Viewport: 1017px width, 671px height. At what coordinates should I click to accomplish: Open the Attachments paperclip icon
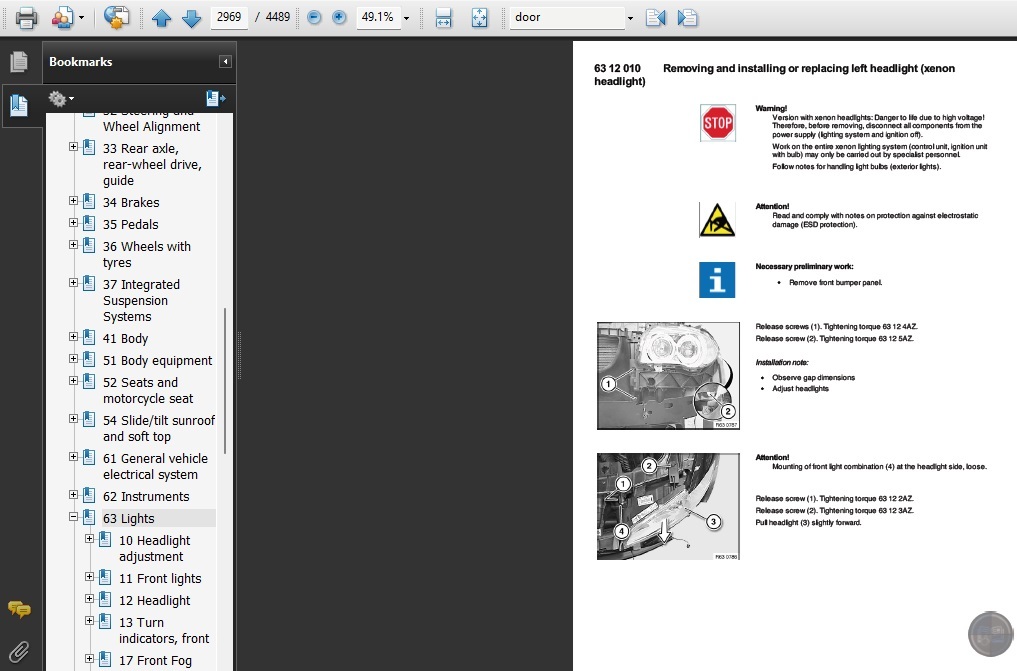click(x=19, y=651)
